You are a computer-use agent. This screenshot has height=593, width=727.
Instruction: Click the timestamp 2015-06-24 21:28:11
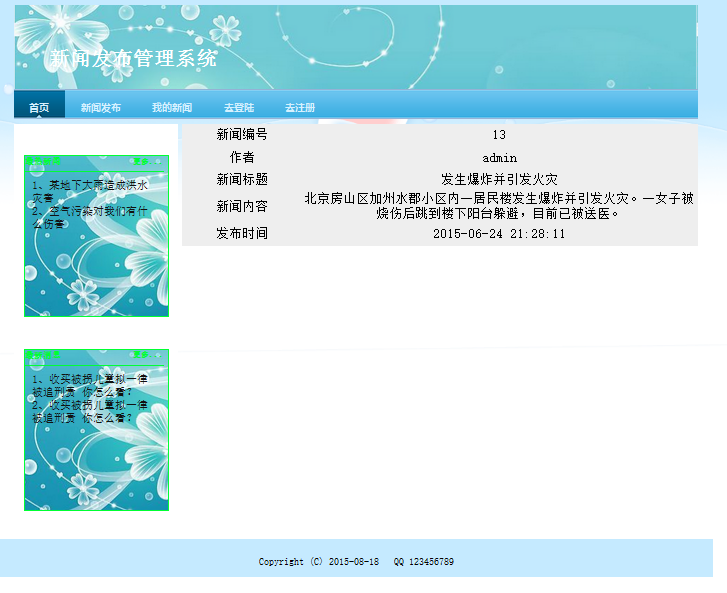coord(499,234)
